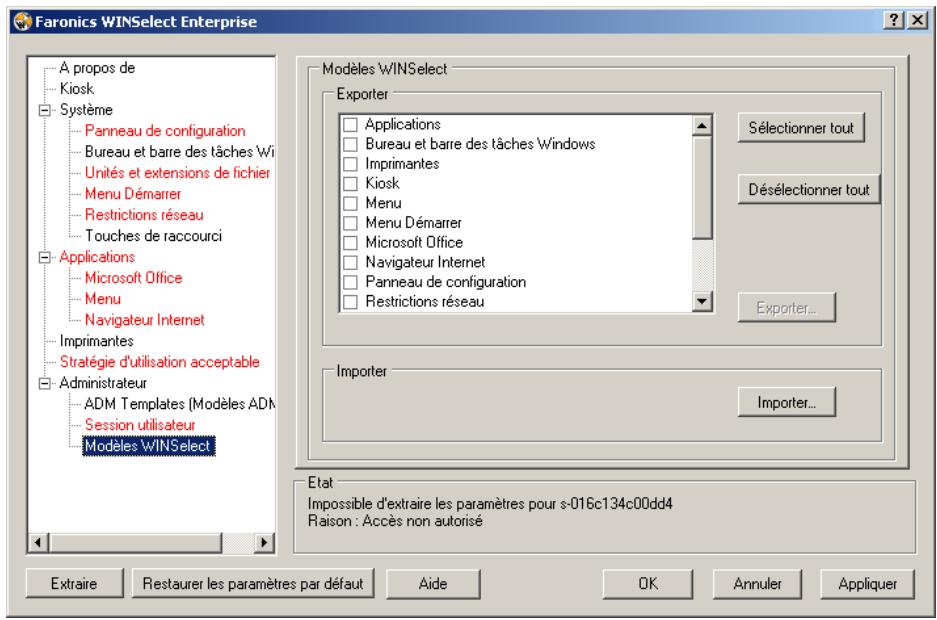The width and height of the screenshot is (937, 620).
Task: Open the Menu item under Applications
Action: pyautogui.click(x=103, y=299)
